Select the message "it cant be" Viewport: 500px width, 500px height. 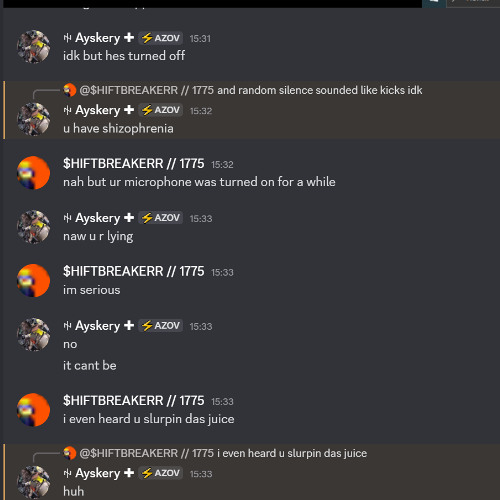(90, 366)
